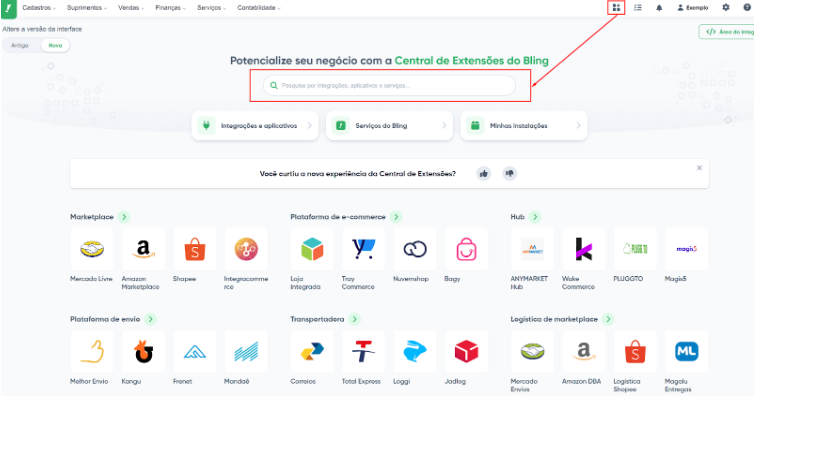Open the Mercado Livre integration icon
Image resolution: width=819 pixels, height=460 pixels.
(92, 248)
